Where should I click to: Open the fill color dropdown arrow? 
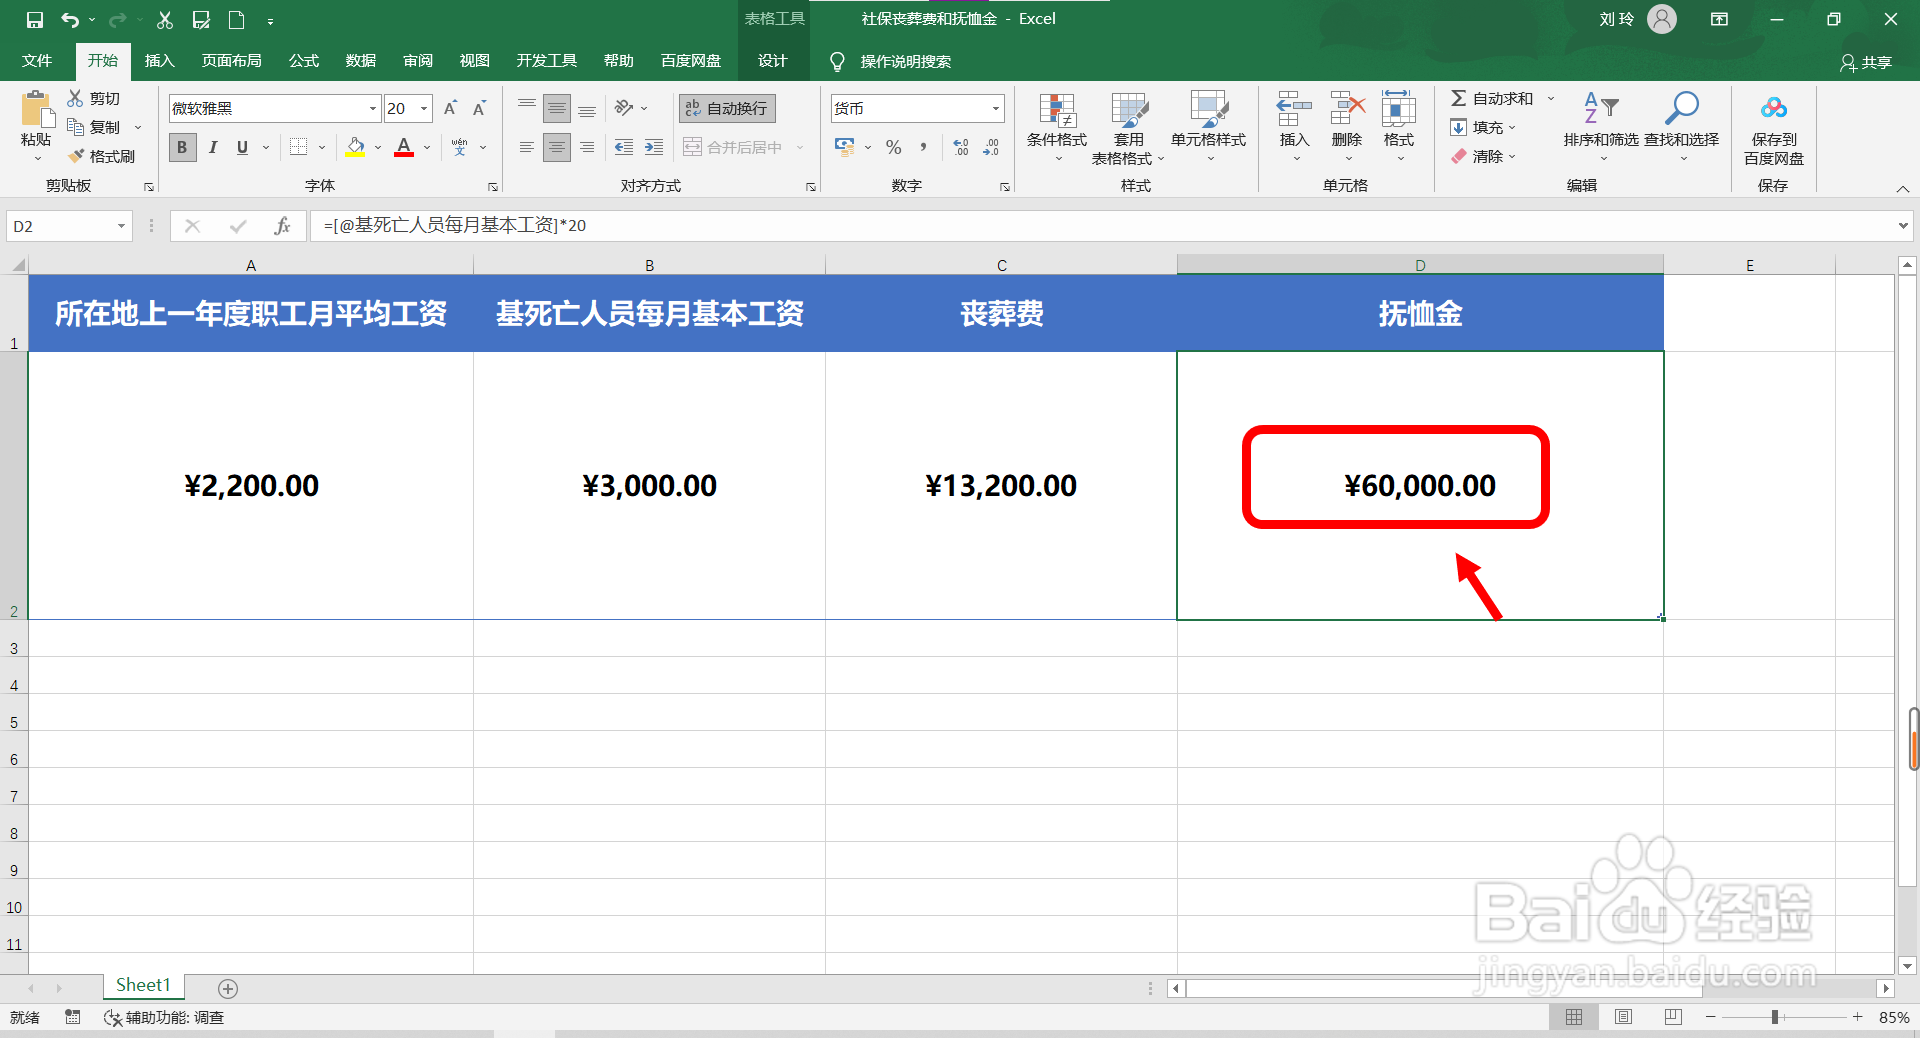pyautogui.click(x=377, y=147)
